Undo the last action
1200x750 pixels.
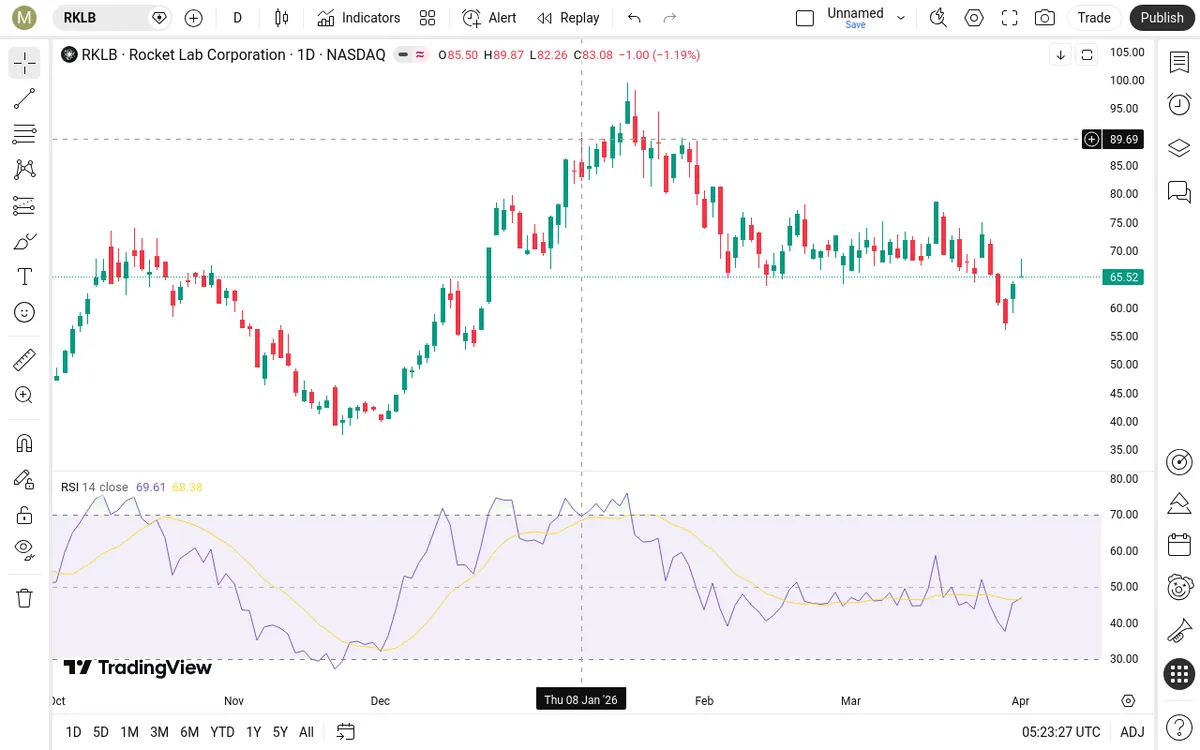[634, 18]
